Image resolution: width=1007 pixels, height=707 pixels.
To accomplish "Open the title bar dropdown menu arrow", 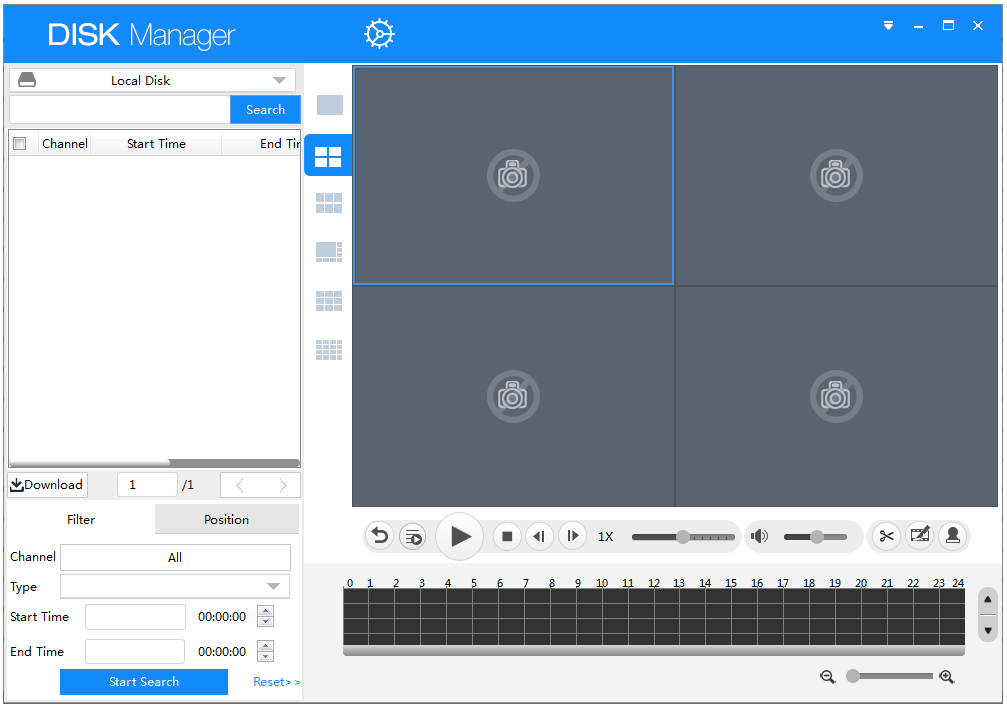I will [888, 26].
